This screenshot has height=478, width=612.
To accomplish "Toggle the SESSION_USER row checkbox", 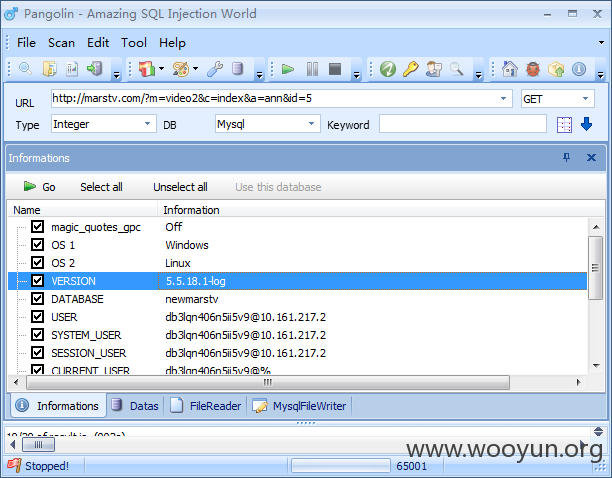I will [37, 352].
